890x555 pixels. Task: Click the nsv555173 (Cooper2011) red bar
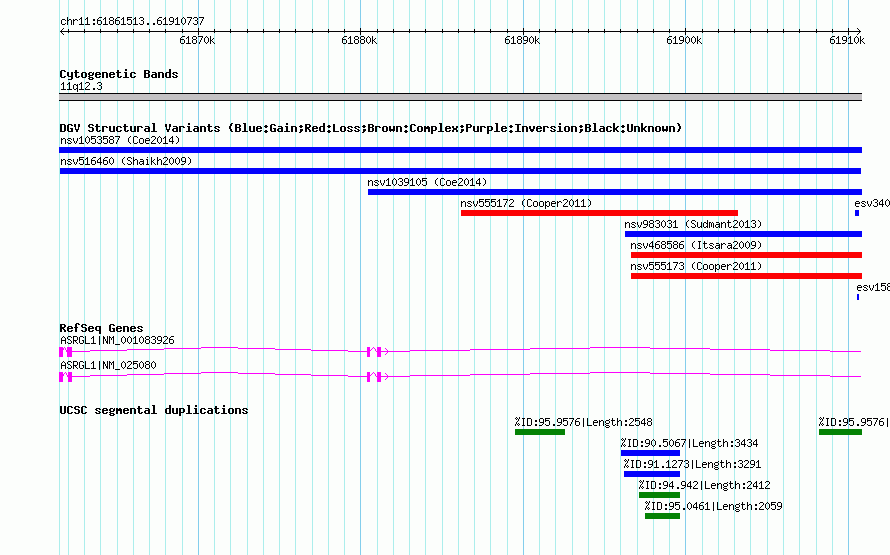[746, 276]
